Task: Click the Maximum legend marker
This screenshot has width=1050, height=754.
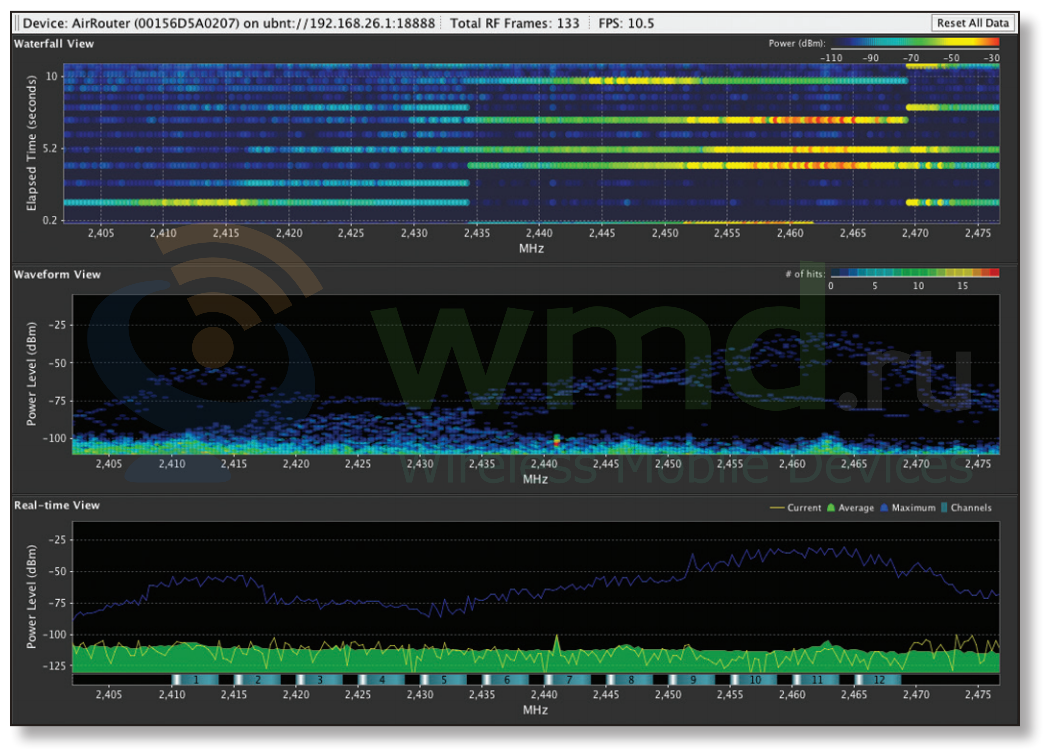Action: pos(884,508)
